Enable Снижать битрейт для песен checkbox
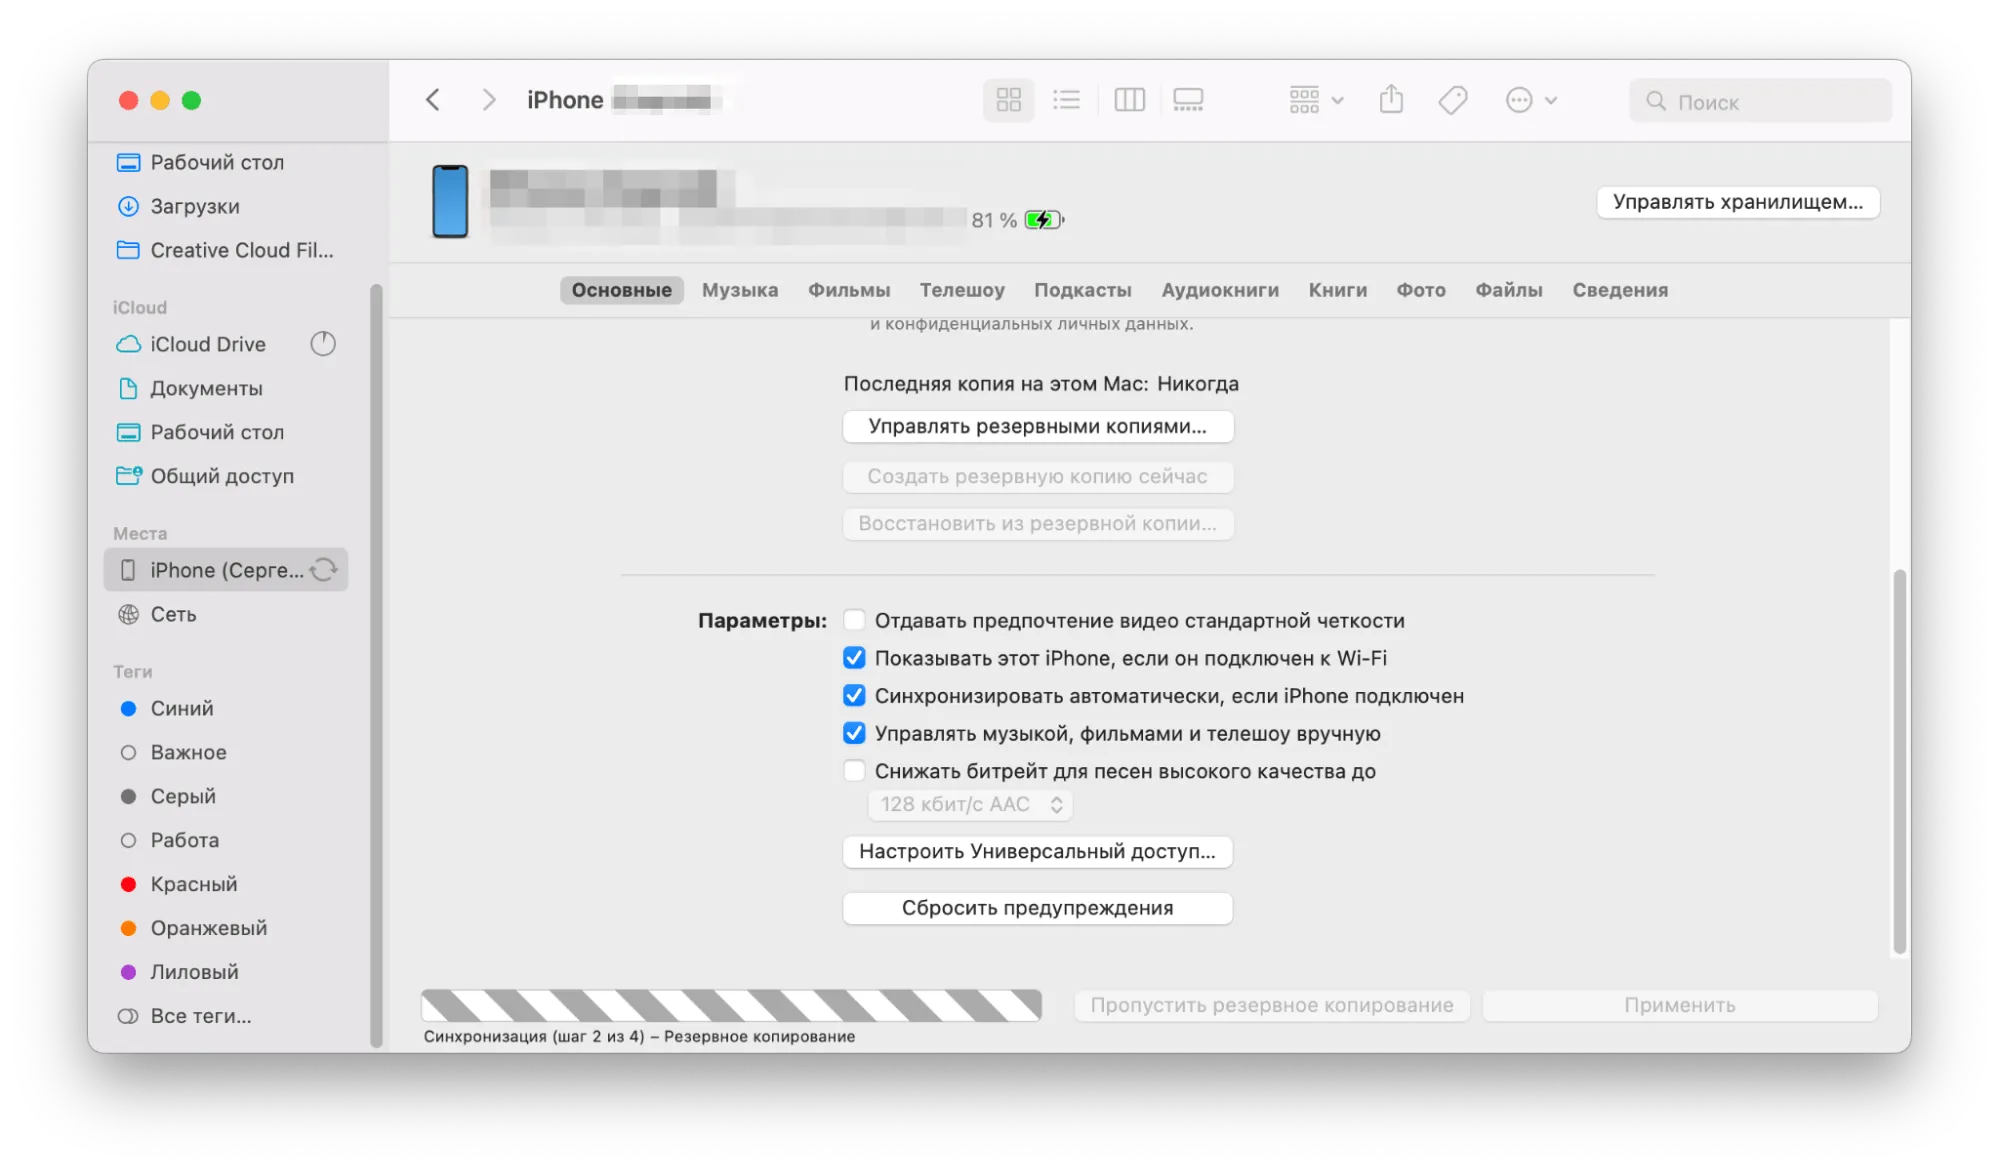1999x1170 pixels. point(854,771)
